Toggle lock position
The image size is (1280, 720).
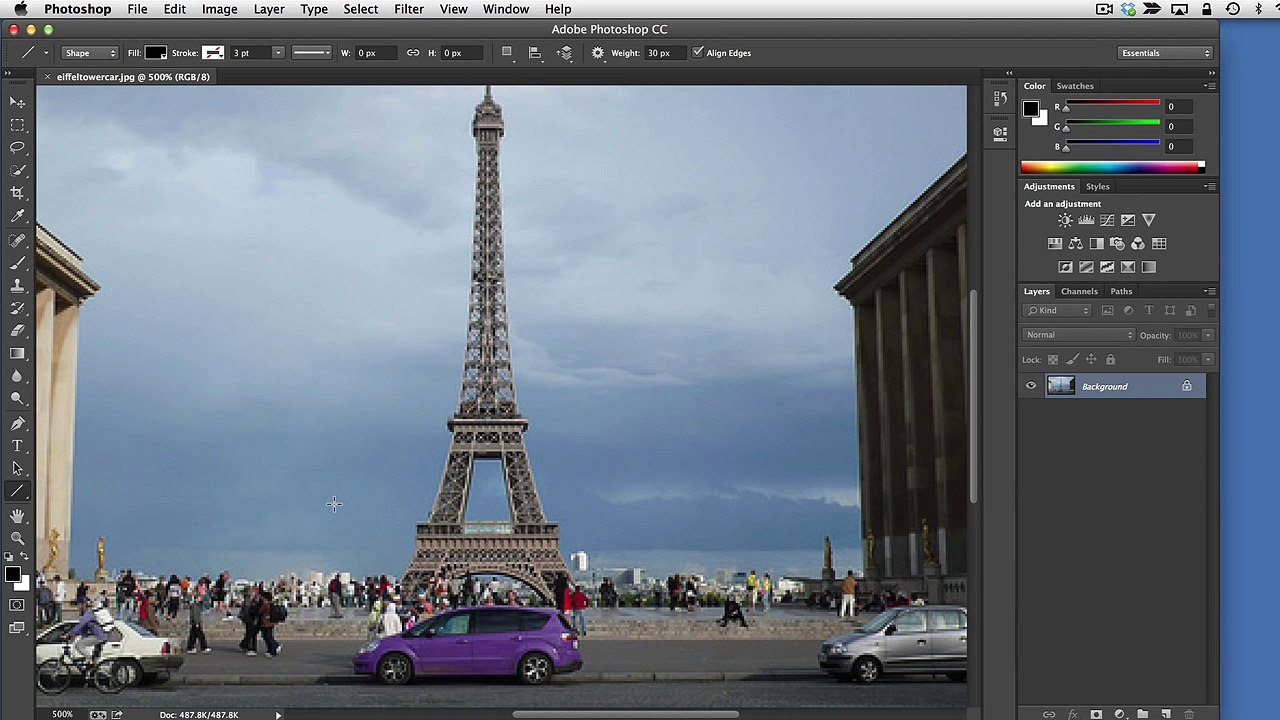point(1091,360)
